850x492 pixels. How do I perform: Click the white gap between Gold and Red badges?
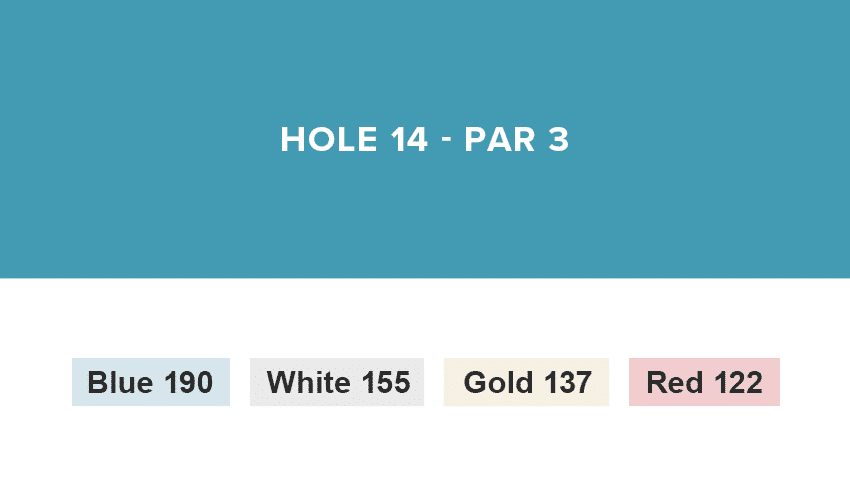pos(619,382)
